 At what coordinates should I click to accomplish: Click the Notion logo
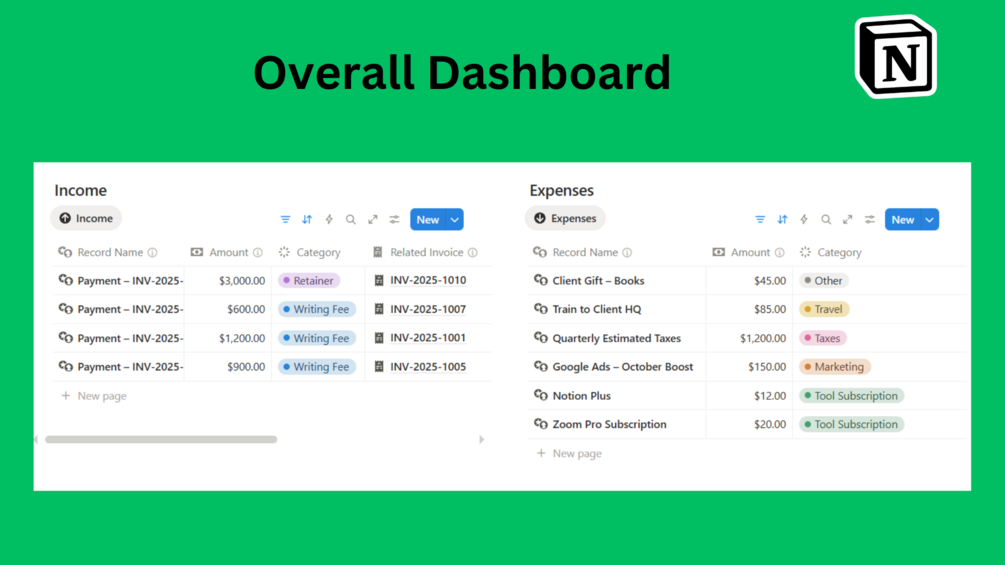pyautogui.click(x=896, y=56)
